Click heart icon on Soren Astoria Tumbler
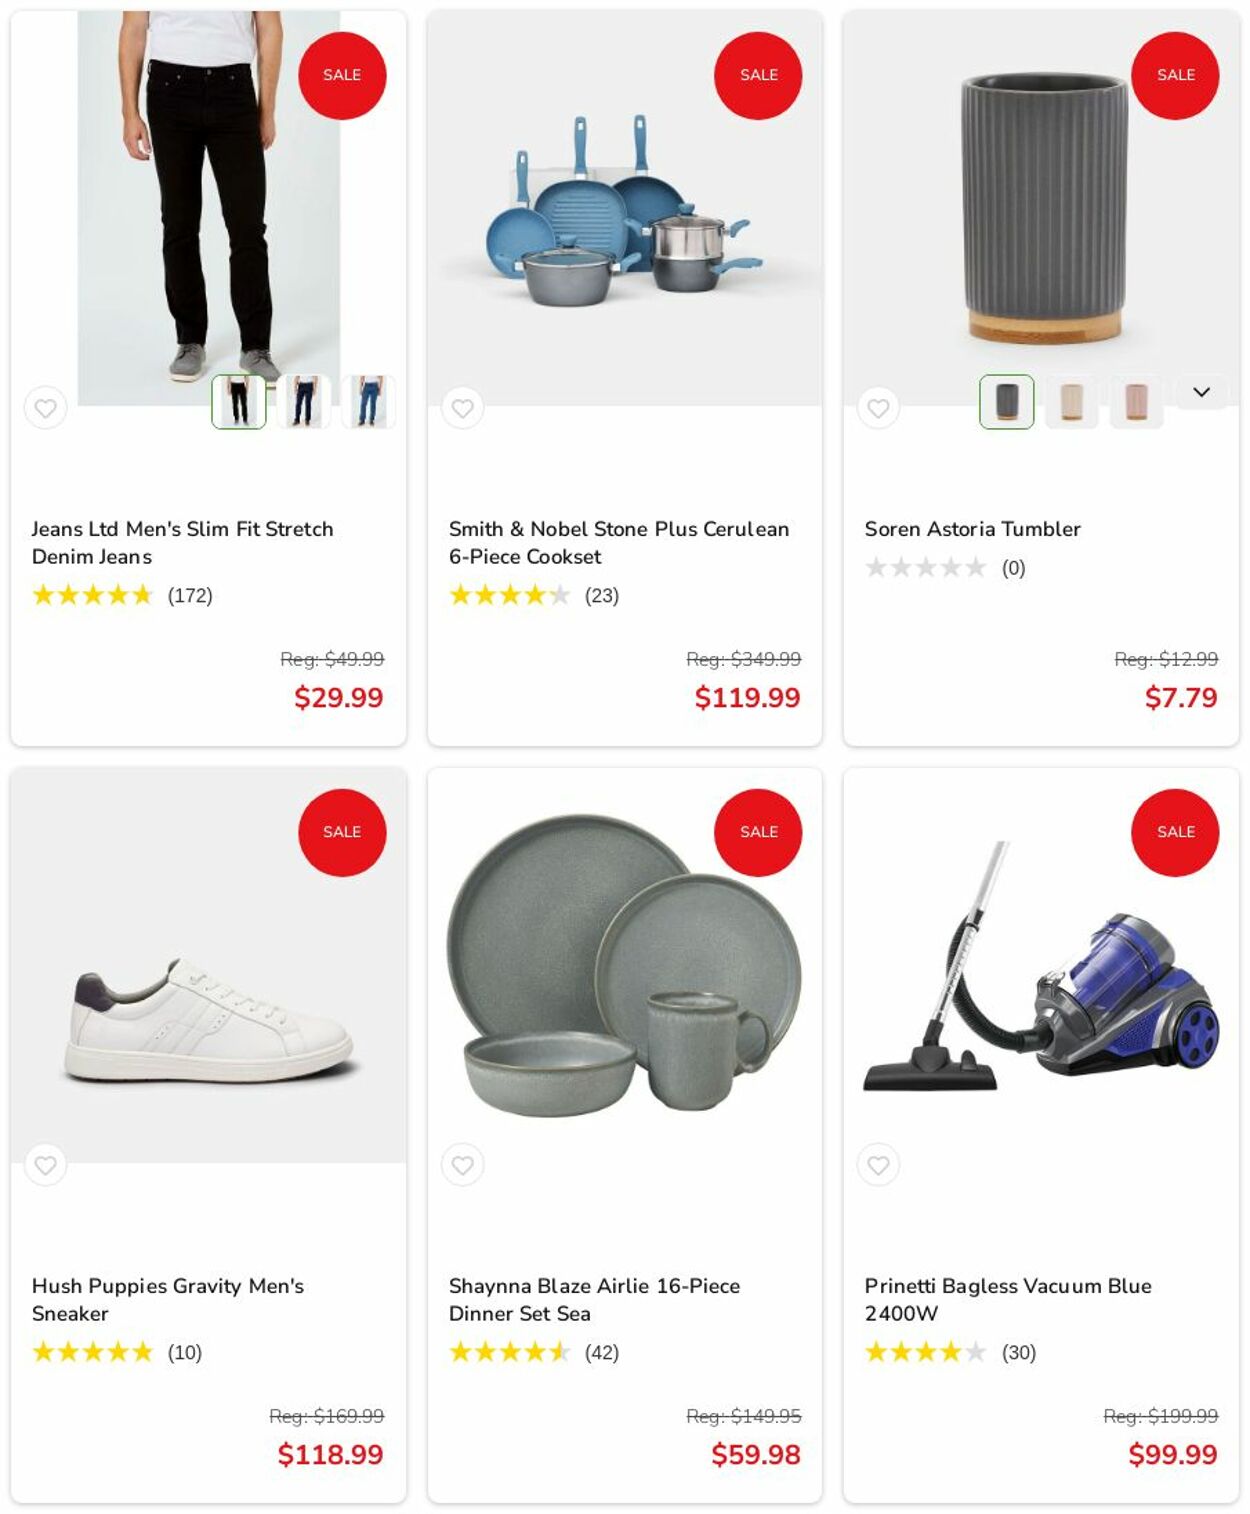 click(x=878, y=408)
